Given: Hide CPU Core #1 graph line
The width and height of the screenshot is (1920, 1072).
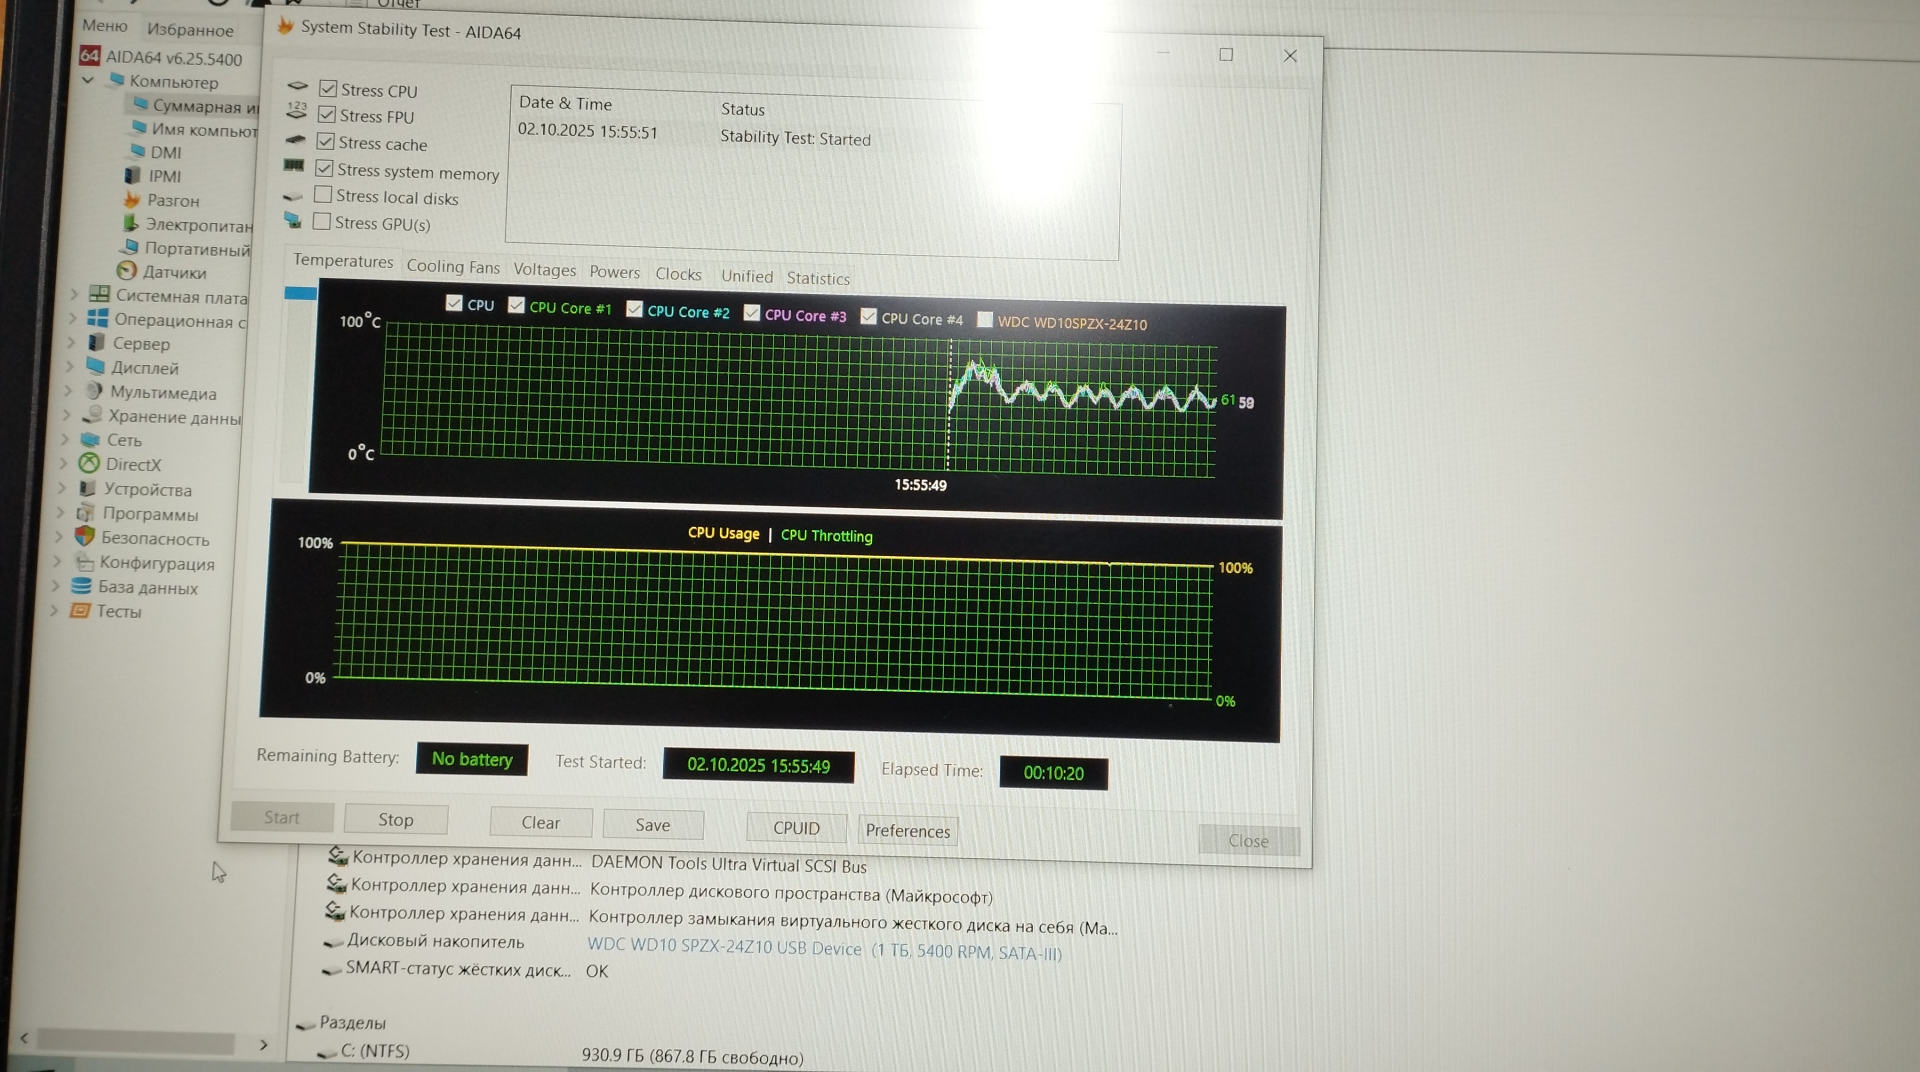Looking at the screenshot, I should 516,306.
